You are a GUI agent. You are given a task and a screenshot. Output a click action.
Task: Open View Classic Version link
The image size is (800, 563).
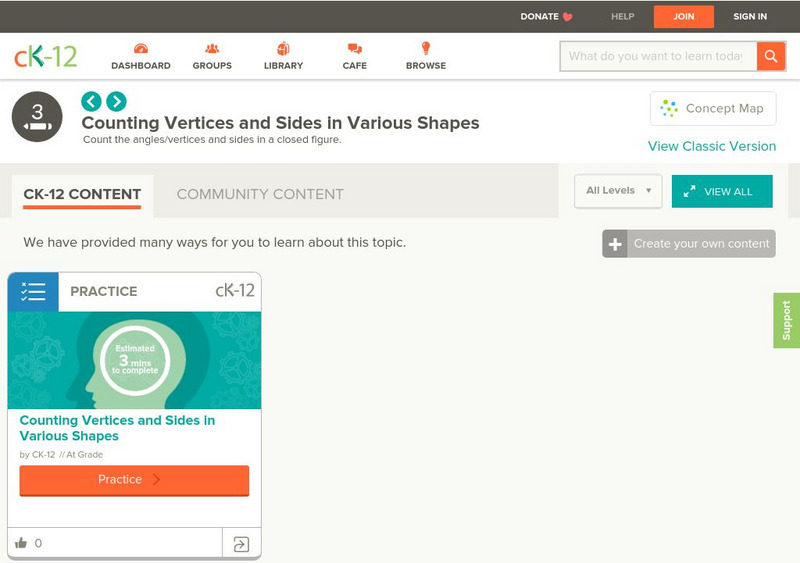coord(712,146)
